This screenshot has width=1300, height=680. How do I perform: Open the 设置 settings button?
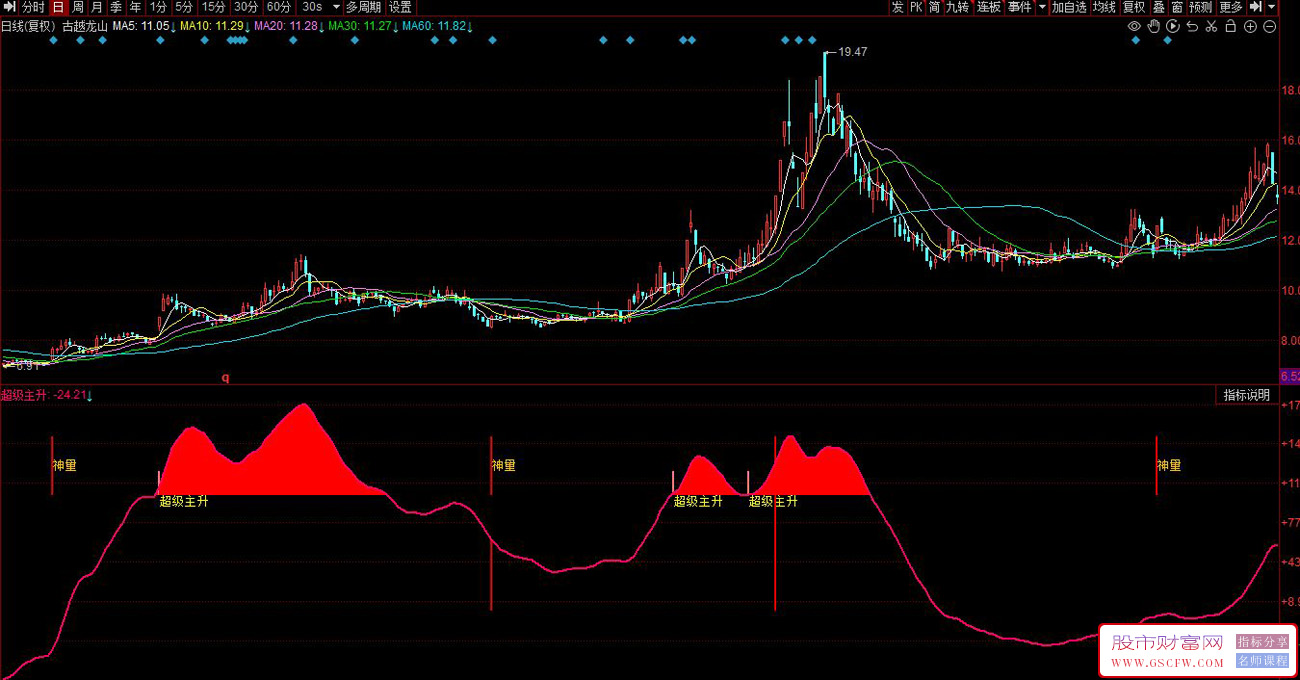click(x=400, y=7)
